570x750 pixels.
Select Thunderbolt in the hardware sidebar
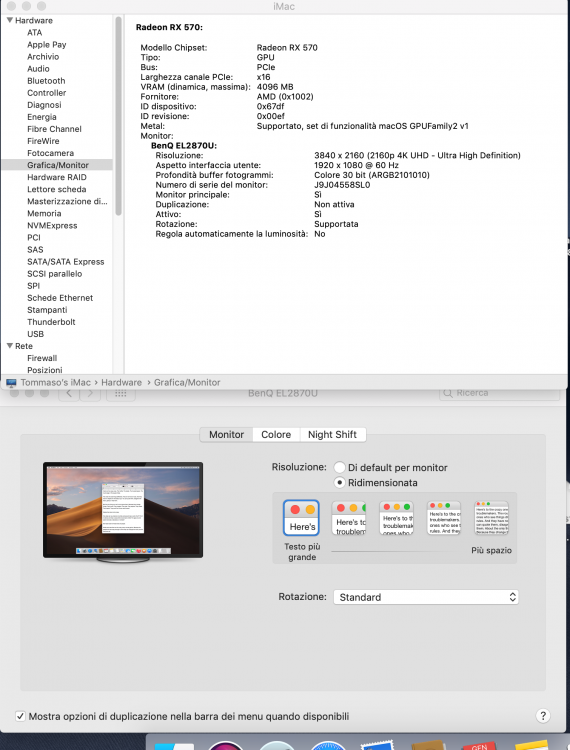point(51,322)
